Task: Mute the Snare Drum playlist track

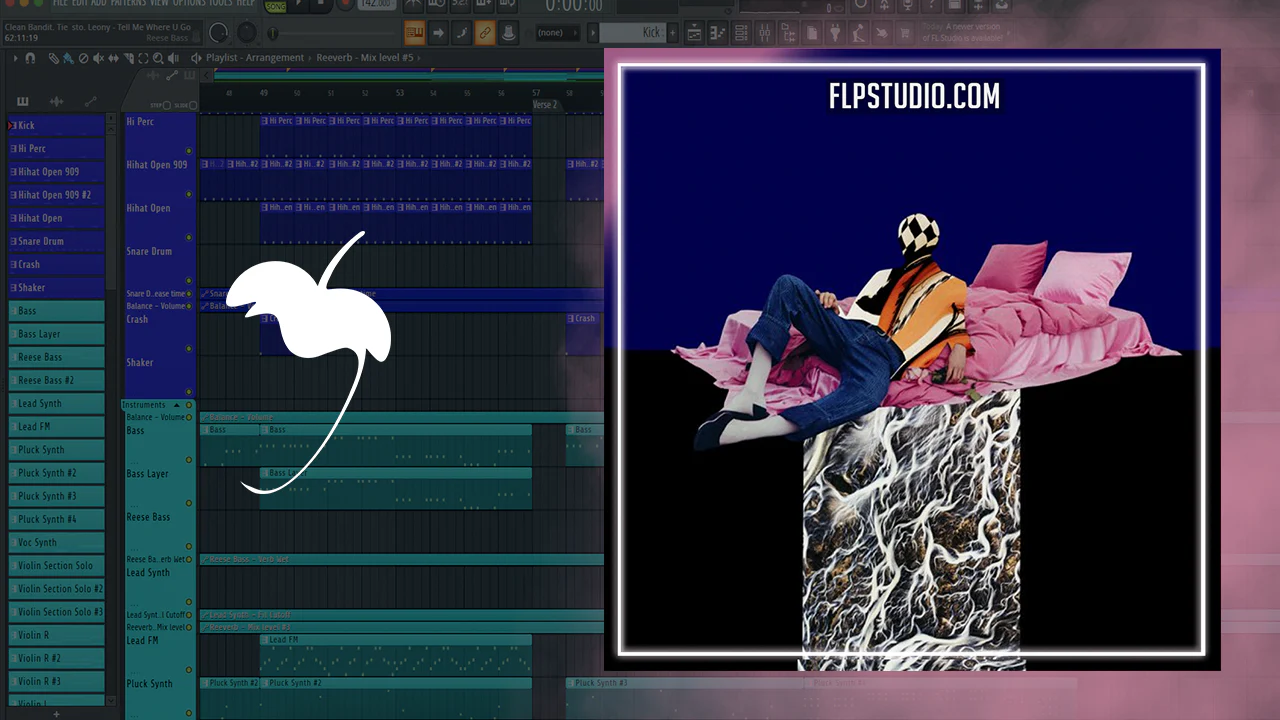Action: [189, 281]
